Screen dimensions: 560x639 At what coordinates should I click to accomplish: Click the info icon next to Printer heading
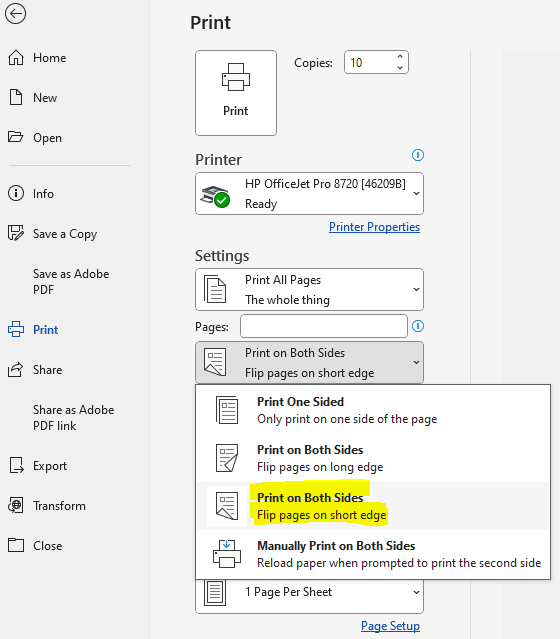point(418,155)
